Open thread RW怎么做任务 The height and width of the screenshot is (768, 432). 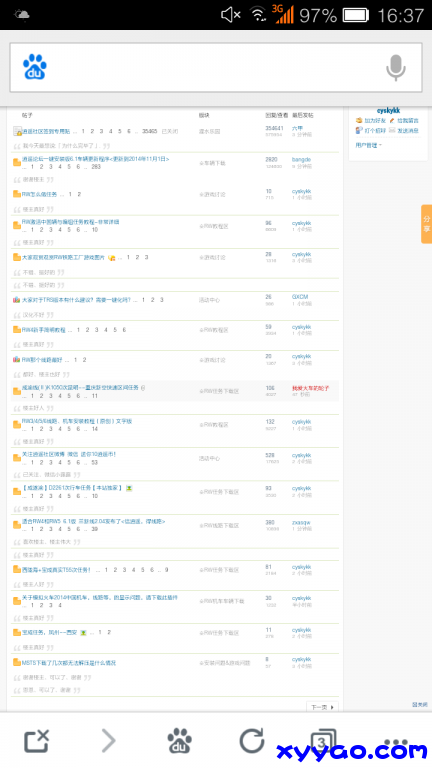click(x=39, y=194)
